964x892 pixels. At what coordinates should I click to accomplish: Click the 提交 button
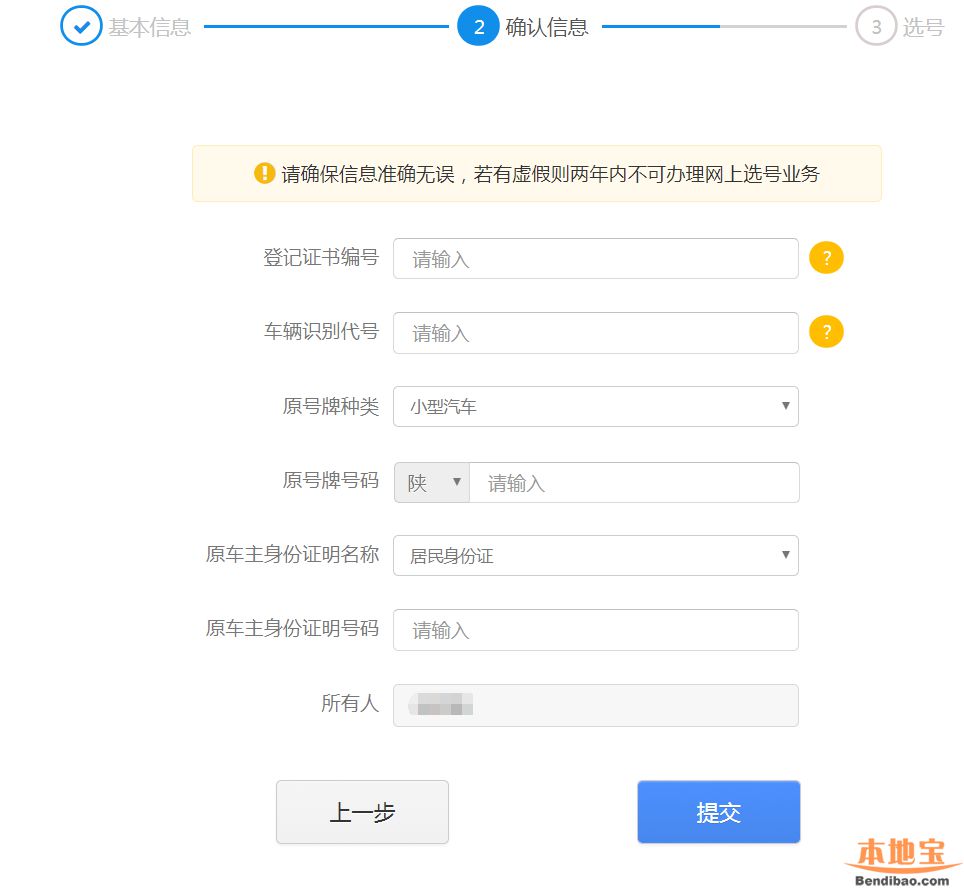(719, 812)
